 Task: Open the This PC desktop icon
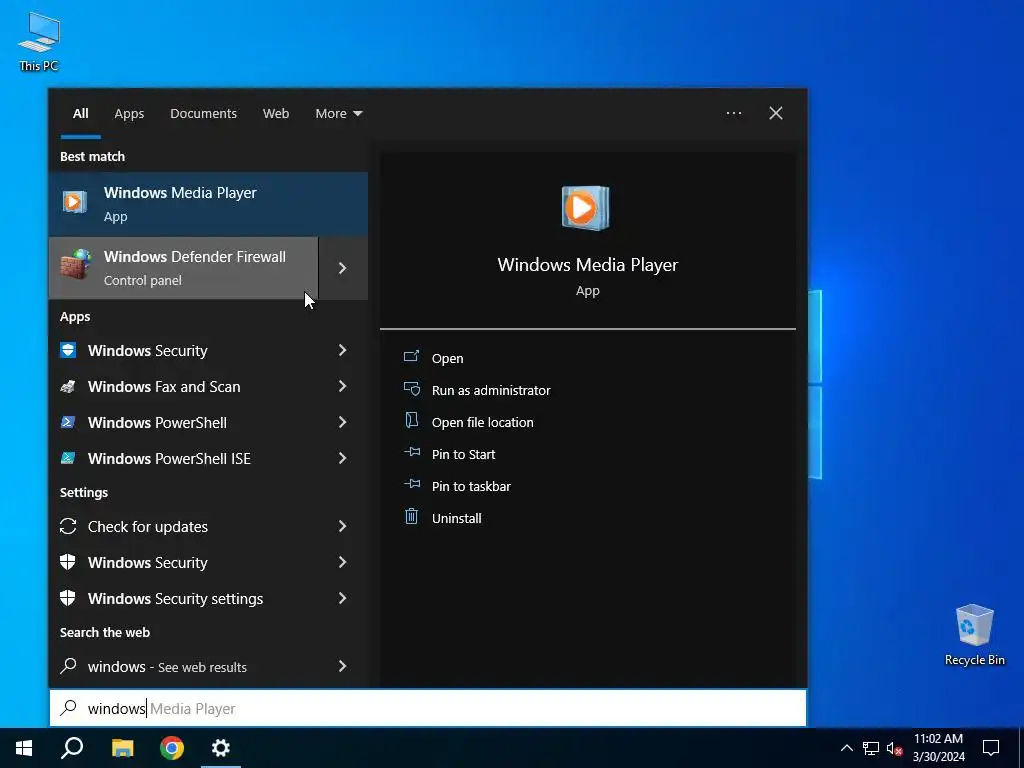click(x=39, y=41)
